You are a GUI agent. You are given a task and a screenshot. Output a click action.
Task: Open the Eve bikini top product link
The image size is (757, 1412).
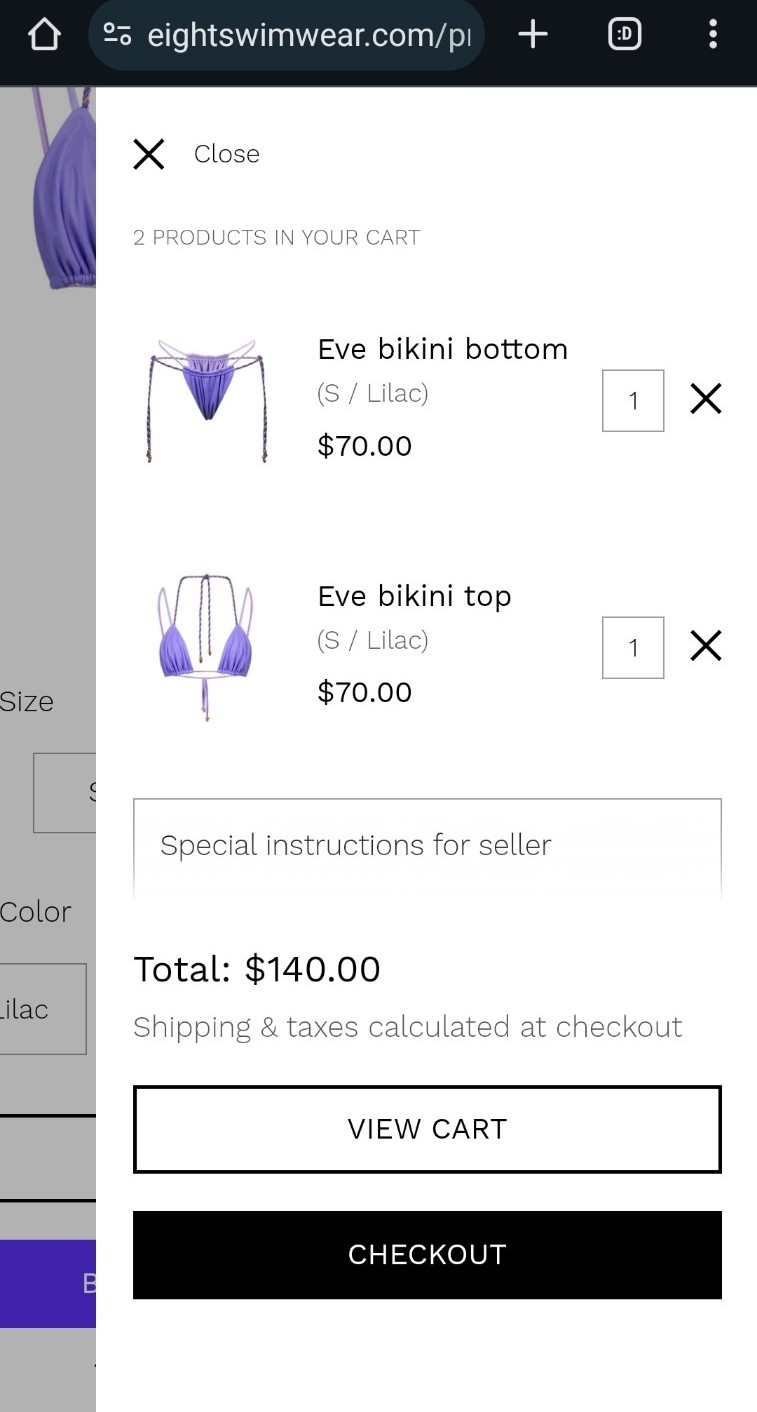[x=414, y=596]
